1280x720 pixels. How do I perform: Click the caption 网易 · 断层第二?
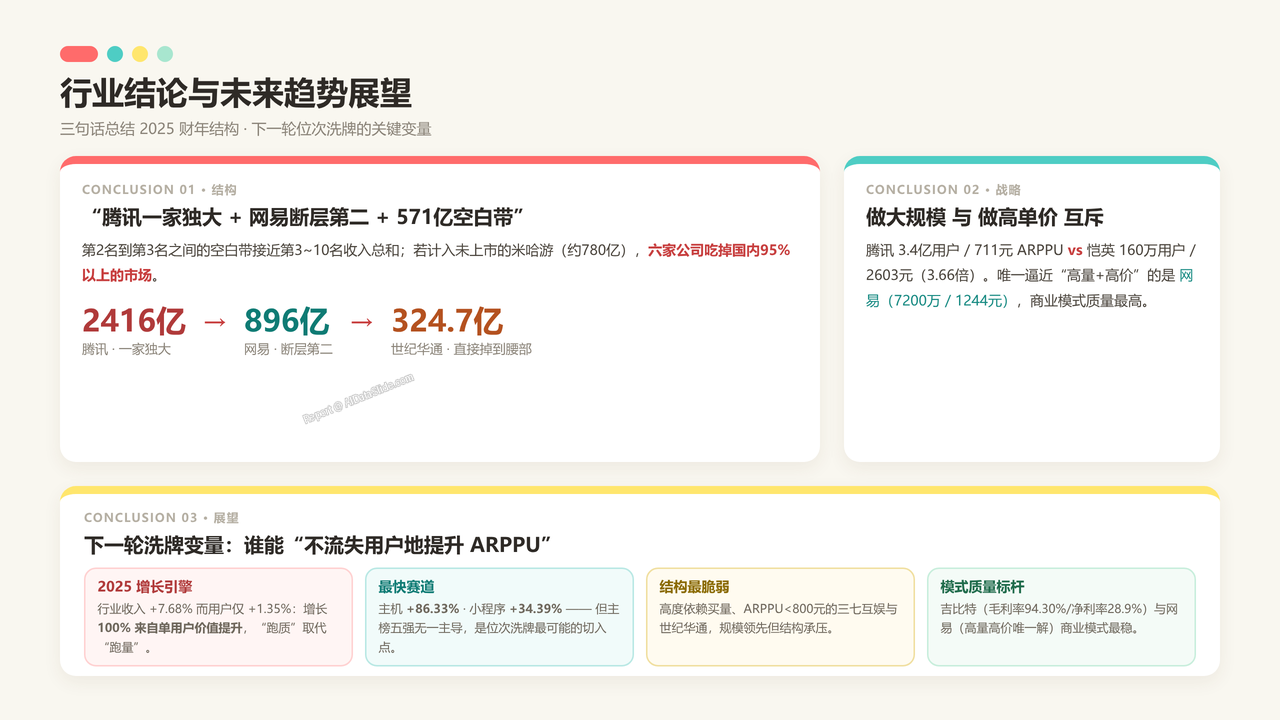tap(288, 350)
